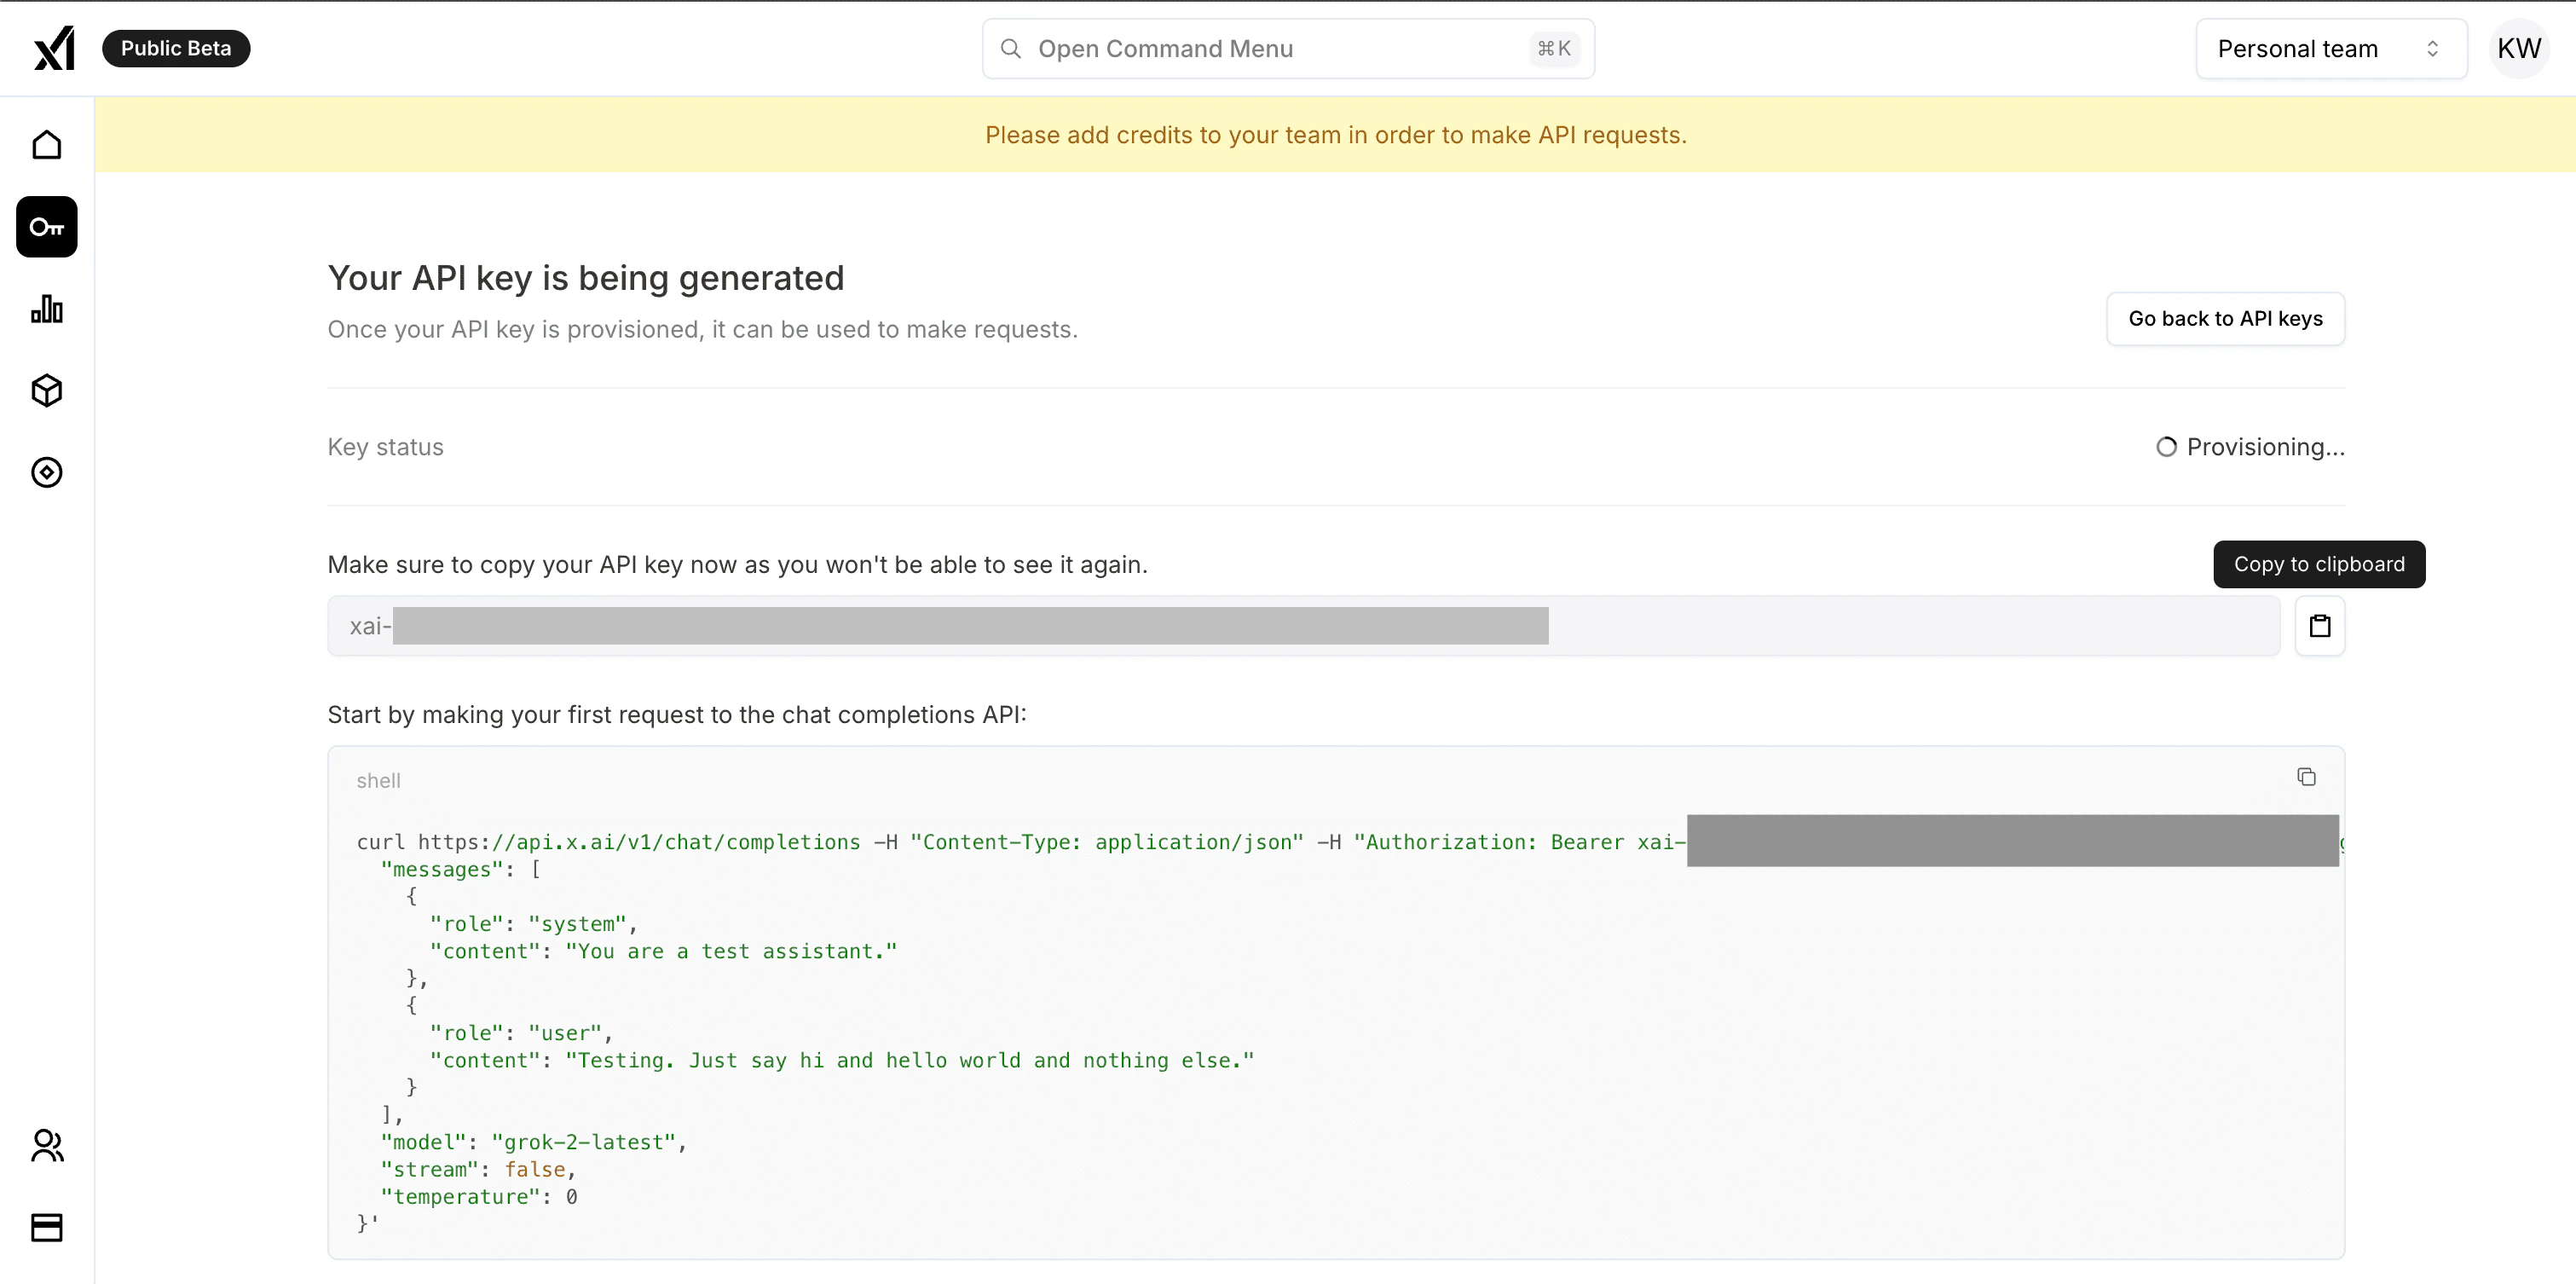
Task: Copy the shell code snippet
Action: pos(2306,777)
